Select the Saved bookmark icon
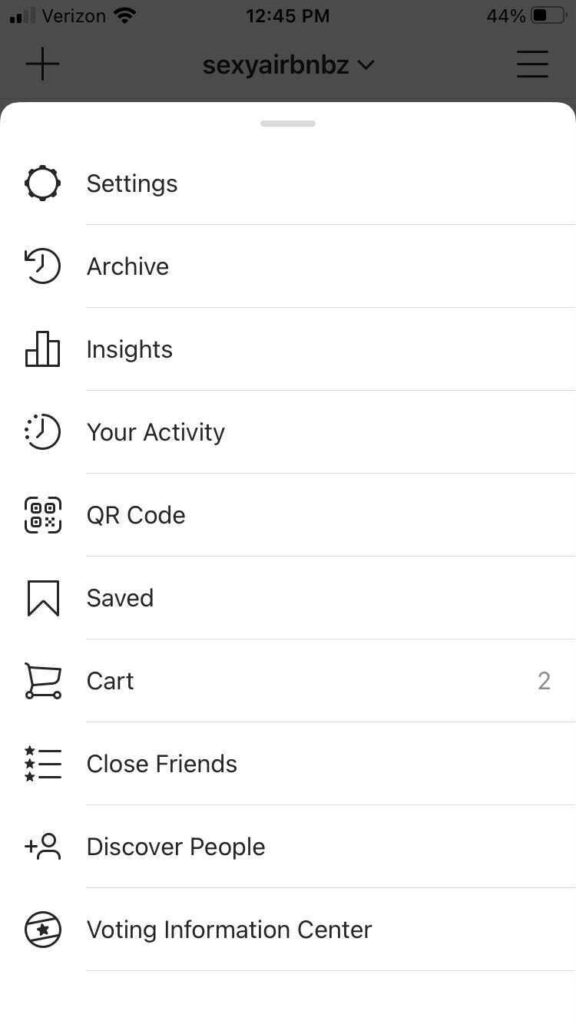The width and height of the screenshot is (576, 1024). tap(42, 597)
